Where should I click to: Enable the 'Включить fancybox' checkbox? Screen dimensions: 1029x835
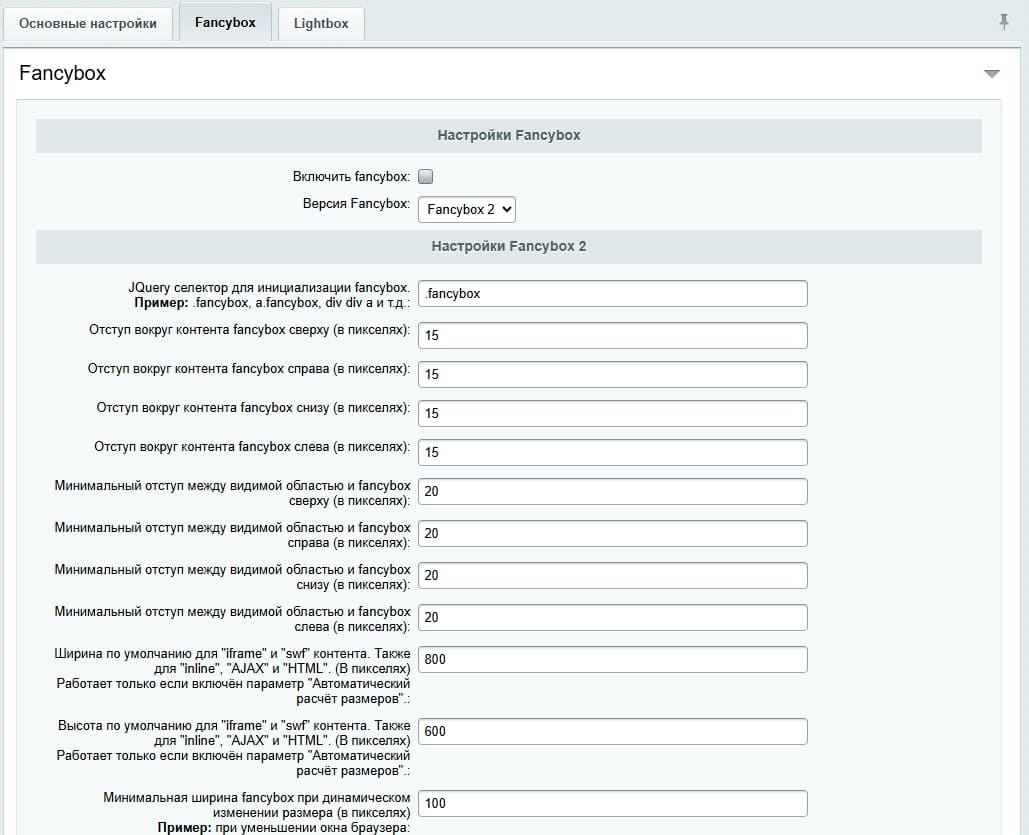(x=425, y=177)
